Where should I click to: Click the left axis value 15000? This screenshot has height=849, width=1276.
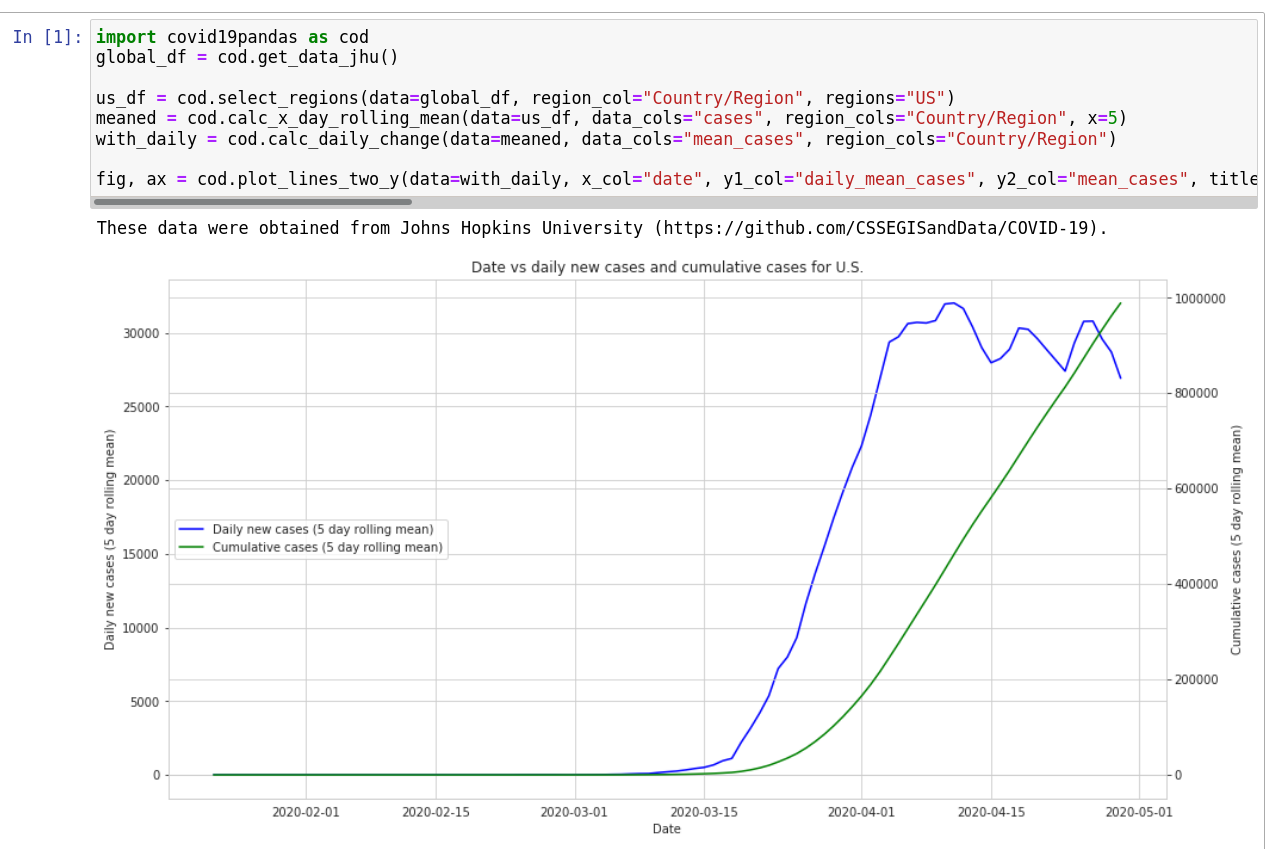[141, 554]
